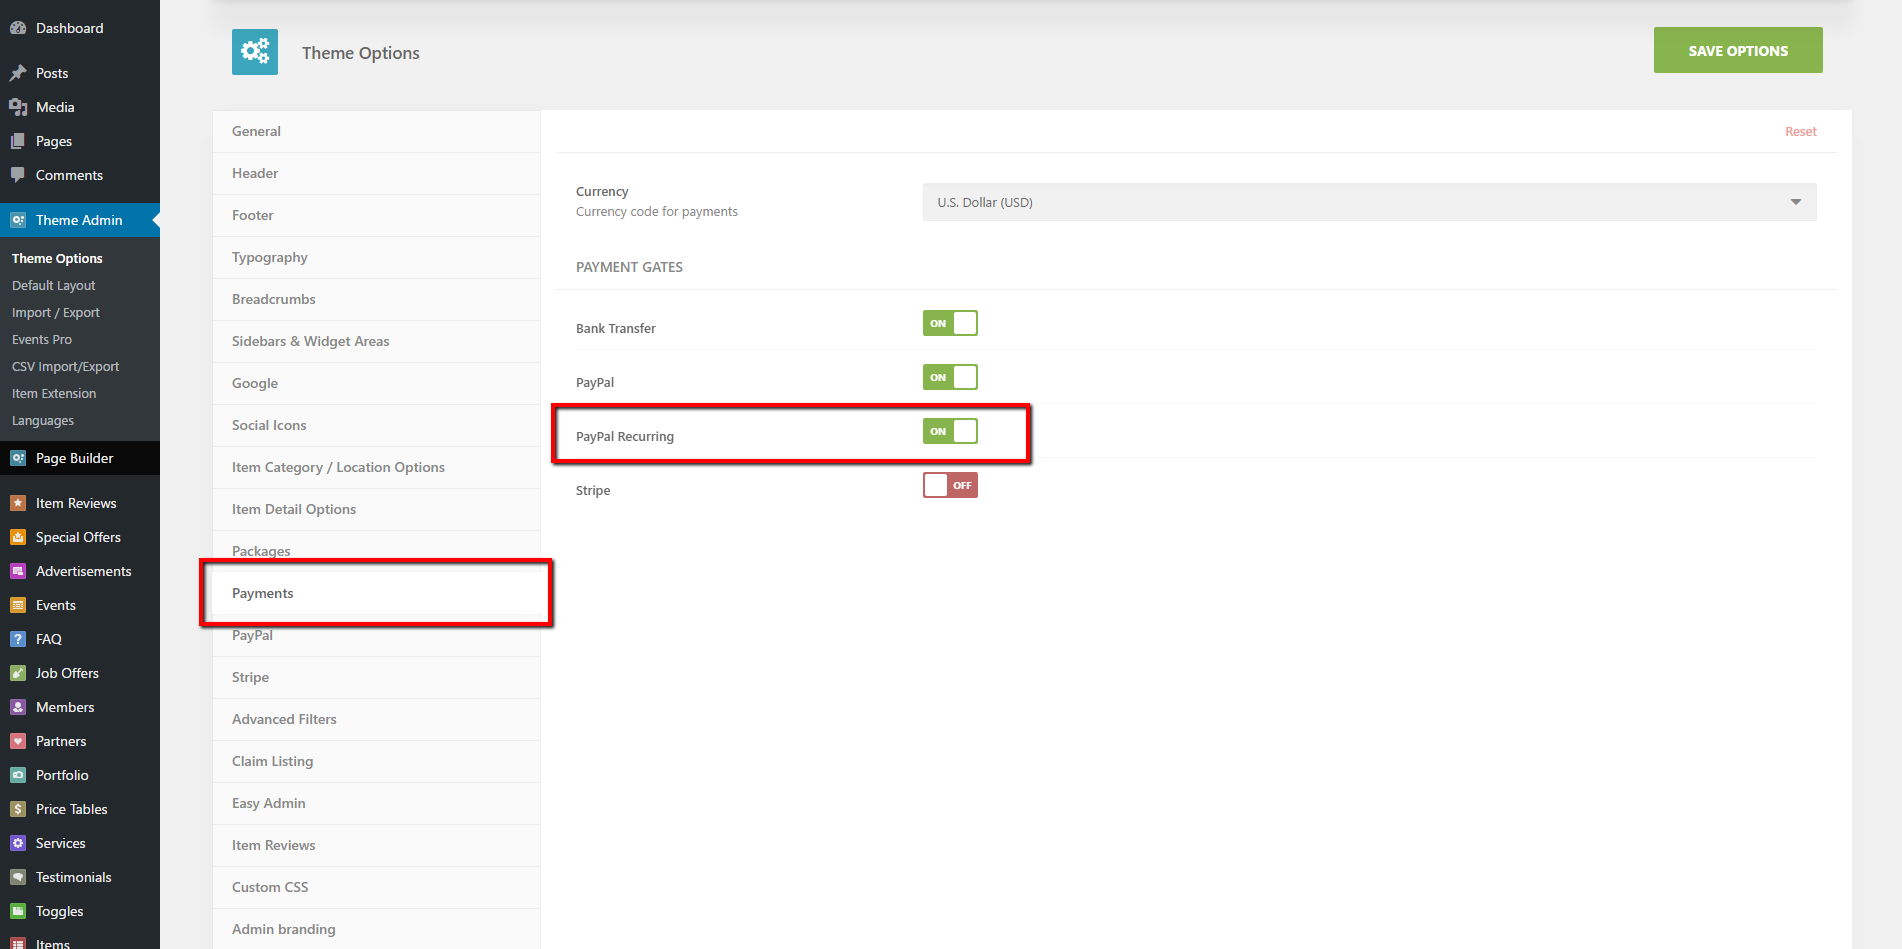Click the Reset link
Screen dimensions: 1902x949
(x=1801, y=132)
